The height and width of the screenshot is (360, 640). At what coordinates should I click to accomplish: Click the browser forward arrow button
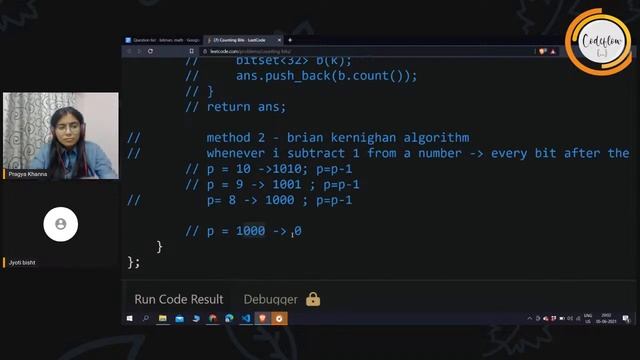[x=139, y=51]
